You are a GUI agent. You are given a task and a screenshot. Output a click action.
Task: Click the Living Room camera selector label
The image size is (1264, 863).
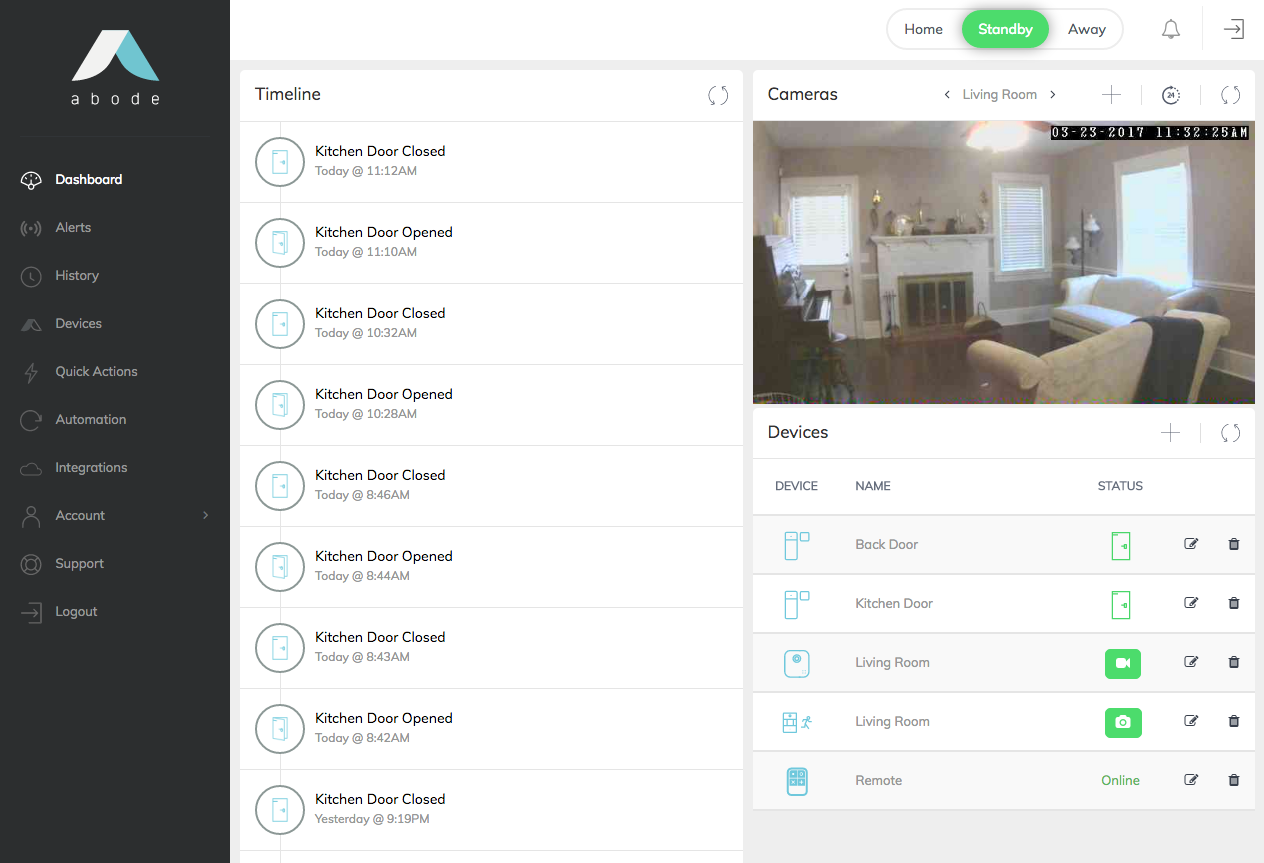pos(999,95)
